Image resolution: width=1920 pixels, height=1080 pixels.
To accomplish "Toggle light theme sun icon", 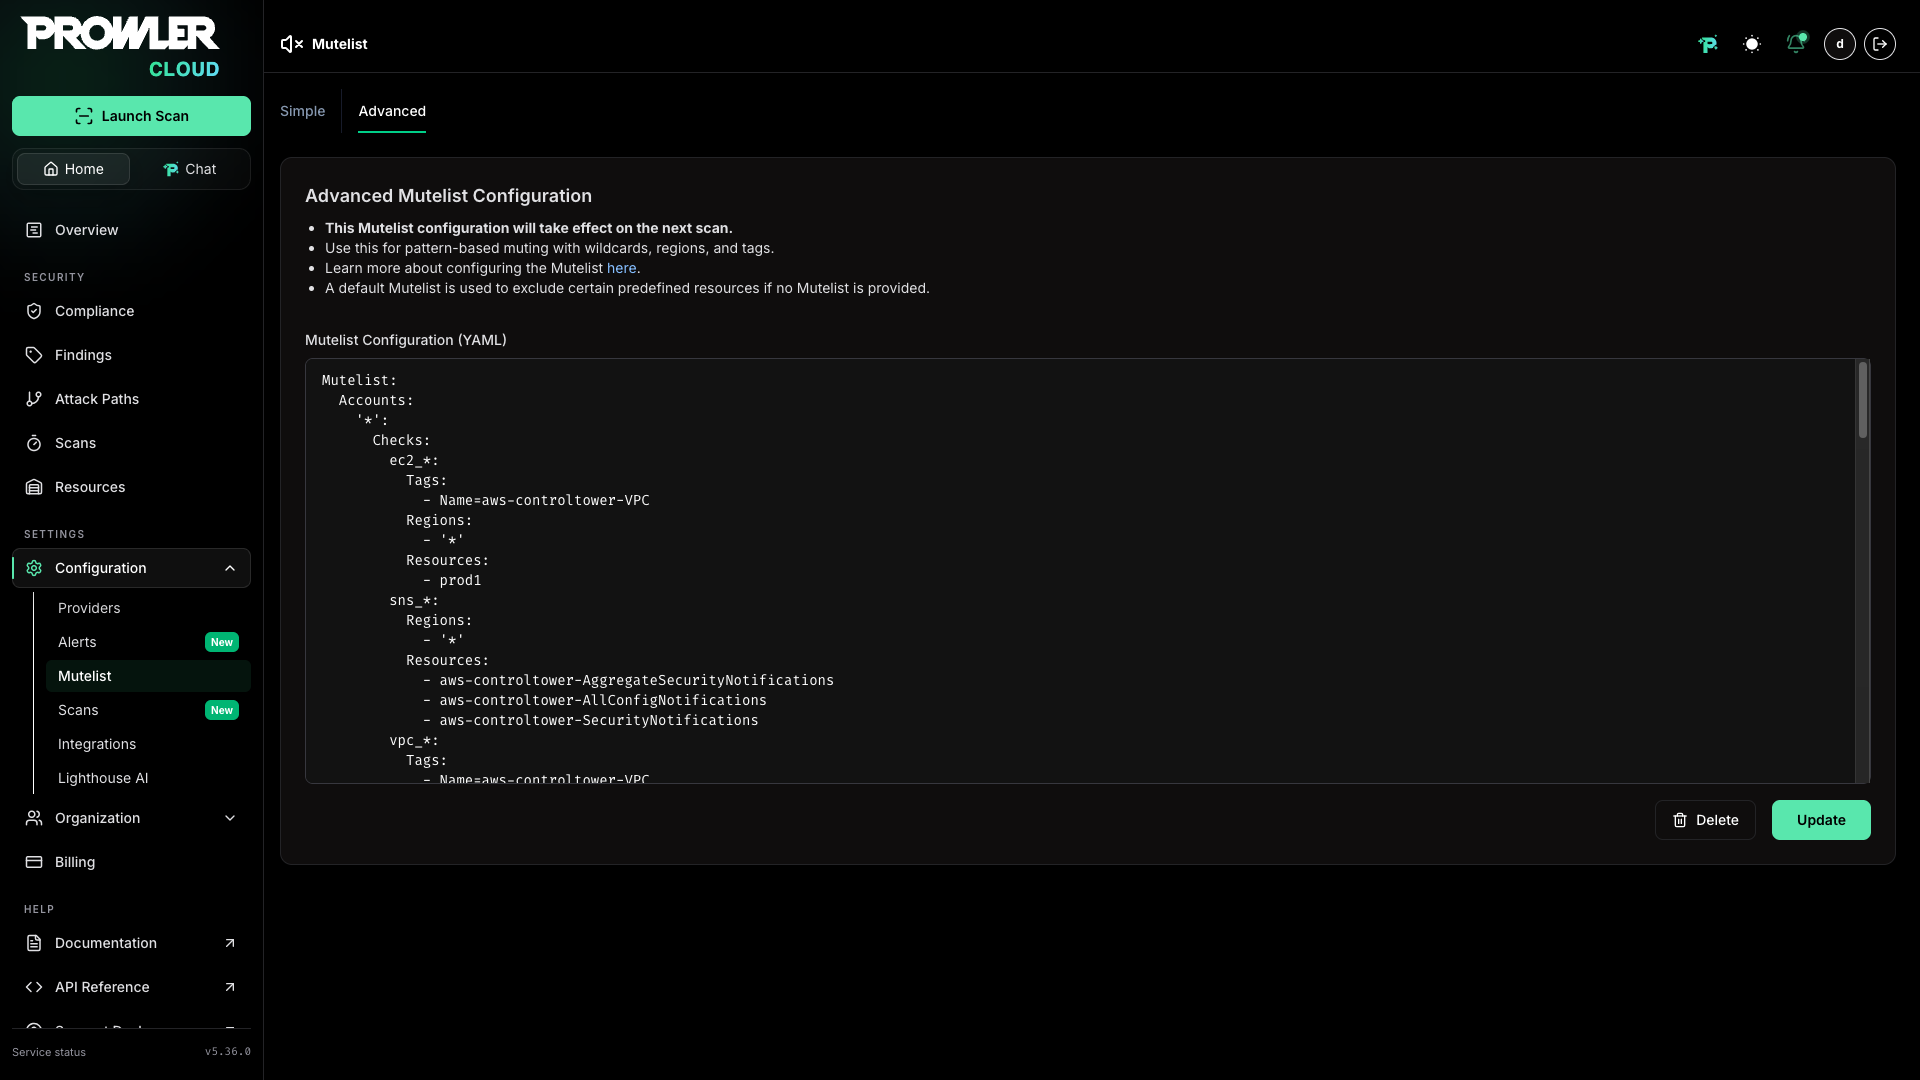I will pyautogui.click(x=1752, y=44).
